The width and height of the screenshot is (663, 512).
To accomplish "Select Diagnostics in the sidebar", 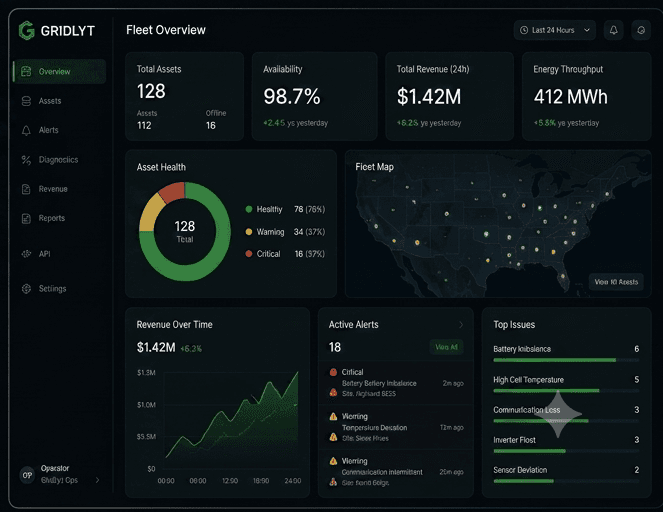I will coord(58,160).
